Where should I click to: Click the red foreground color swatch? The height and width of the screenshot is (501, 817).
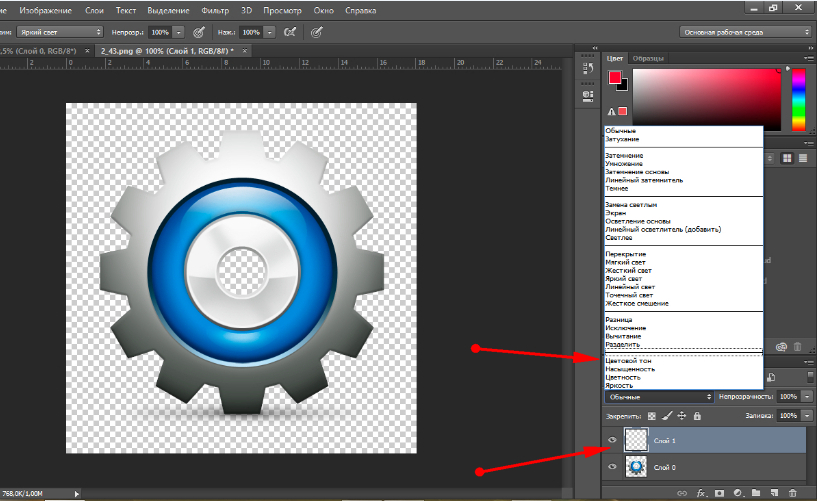pyautogui.click(x=615, y=78)
